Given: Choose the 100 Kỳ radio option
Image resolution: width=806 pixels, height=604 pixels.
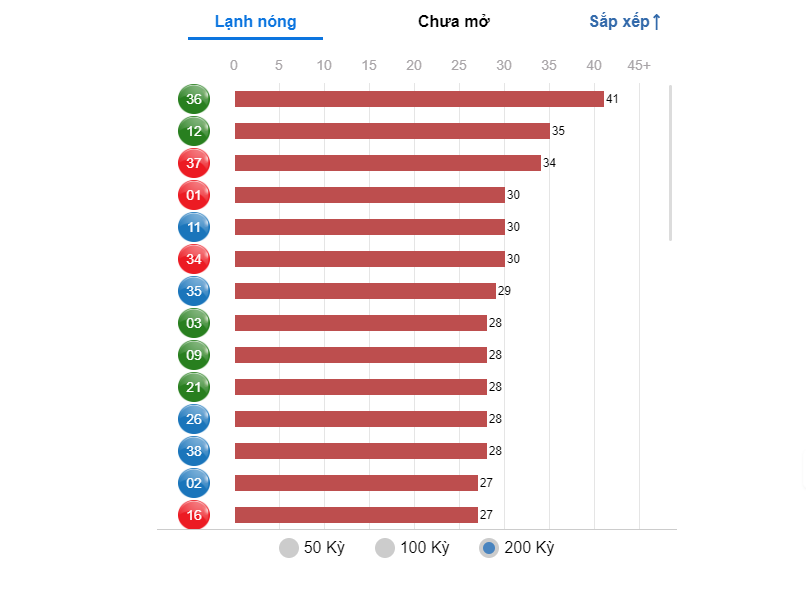Looking at the screenshot, I should pyautogui.click(x=385, y=548).
